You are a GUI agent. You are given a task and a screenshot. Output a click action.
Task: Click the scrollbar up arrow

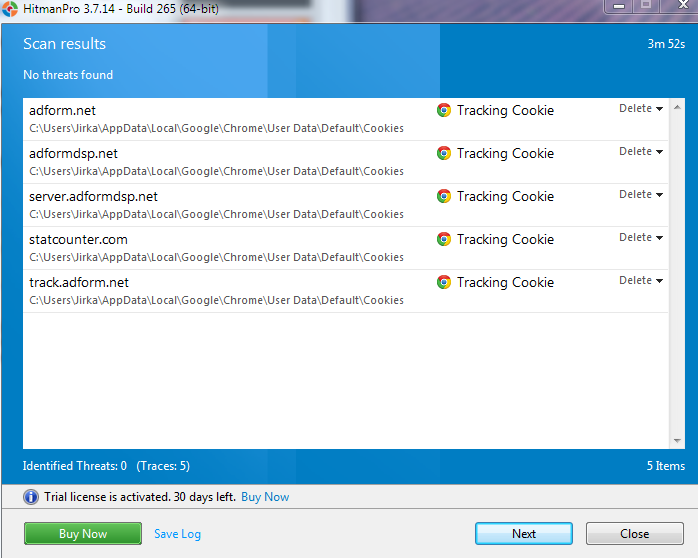pos(677,107)
